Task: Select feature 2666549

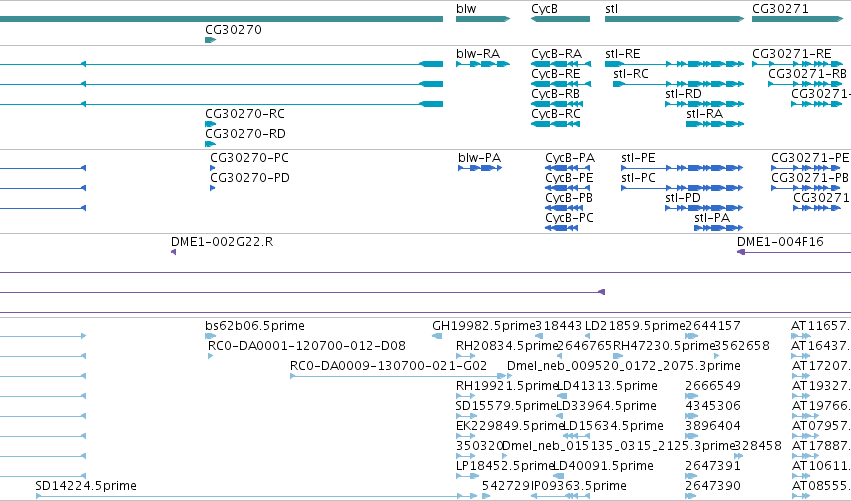Action: click(x=691, y=396)
